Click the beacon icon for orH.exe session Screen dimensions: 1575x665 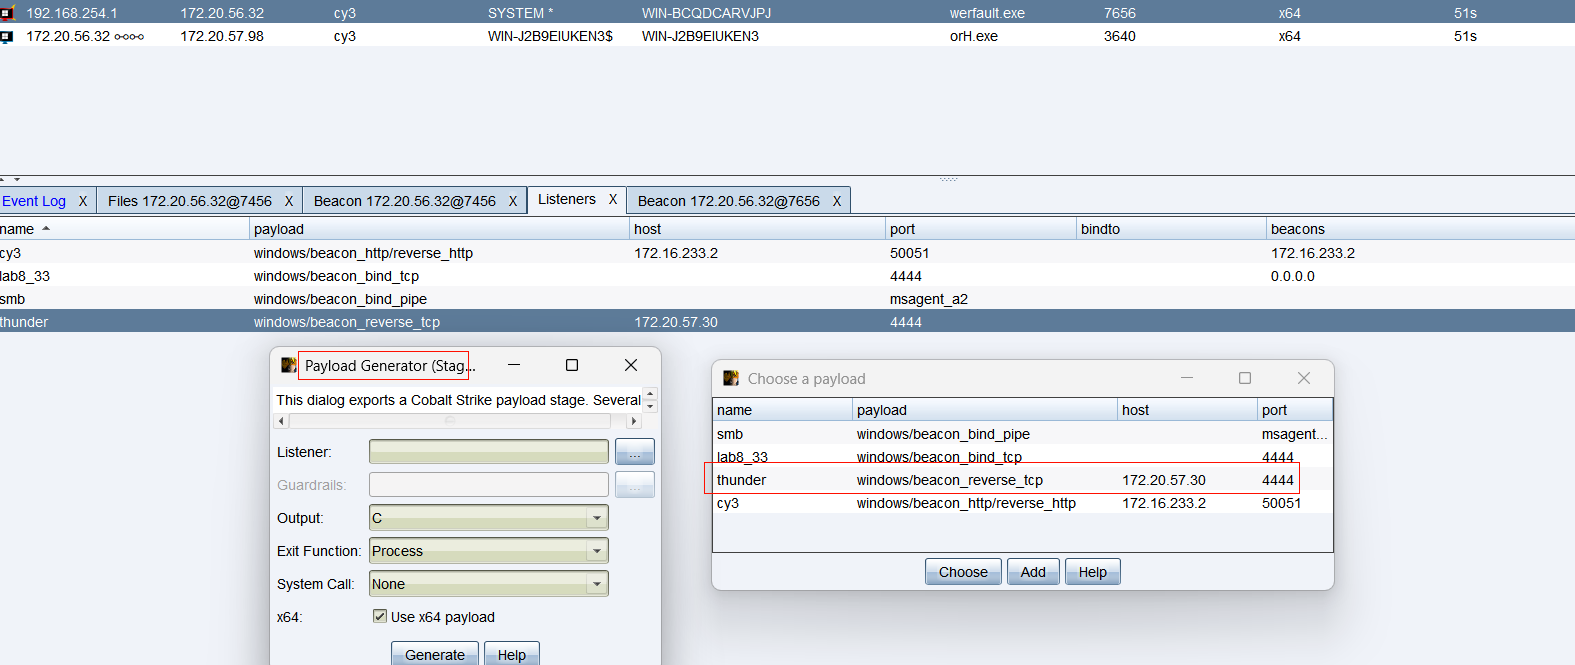[x=7, y=36]
